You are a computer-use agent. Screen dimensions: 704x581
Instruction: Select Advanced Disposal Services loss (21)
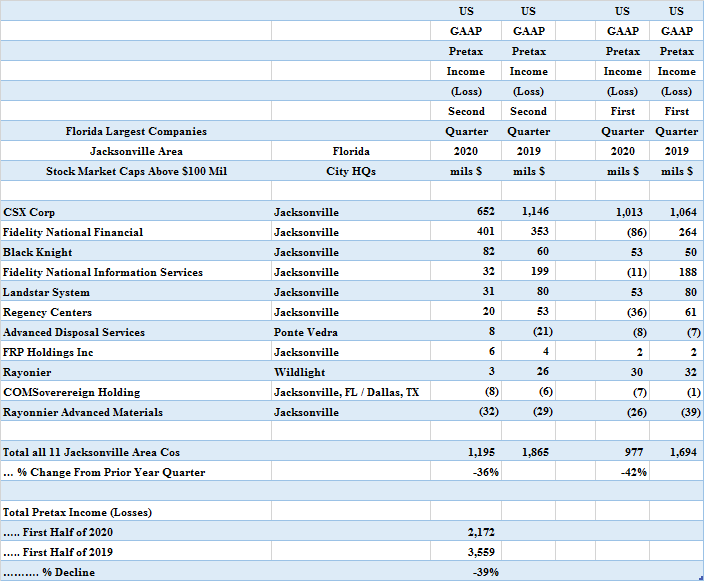(x=542, y=331)
